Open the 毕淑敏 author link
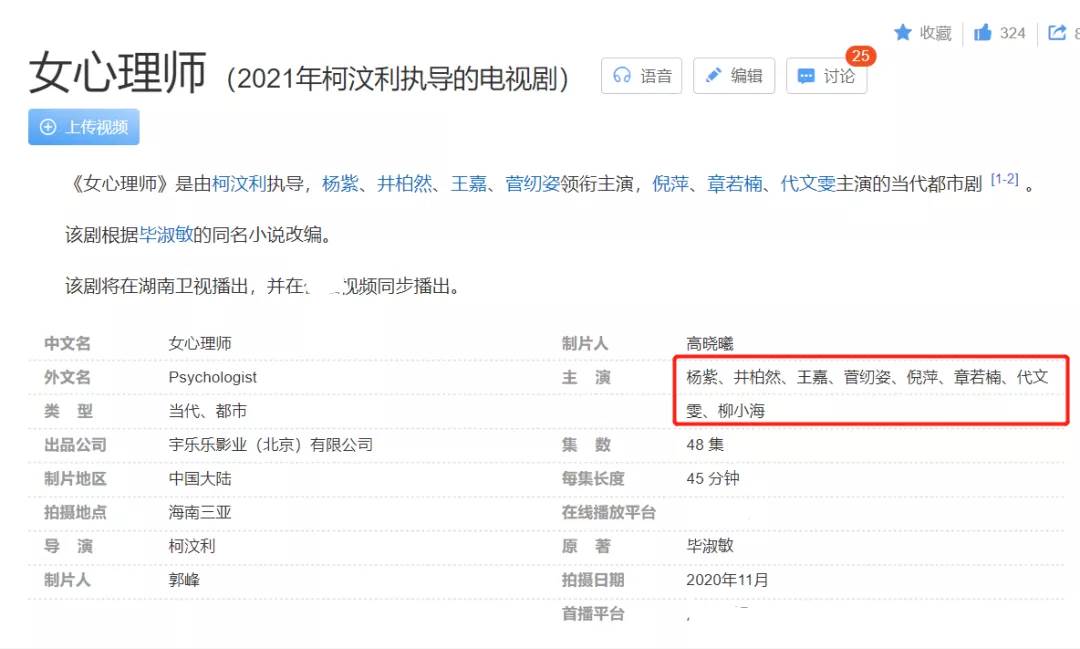 coord(166,234)
